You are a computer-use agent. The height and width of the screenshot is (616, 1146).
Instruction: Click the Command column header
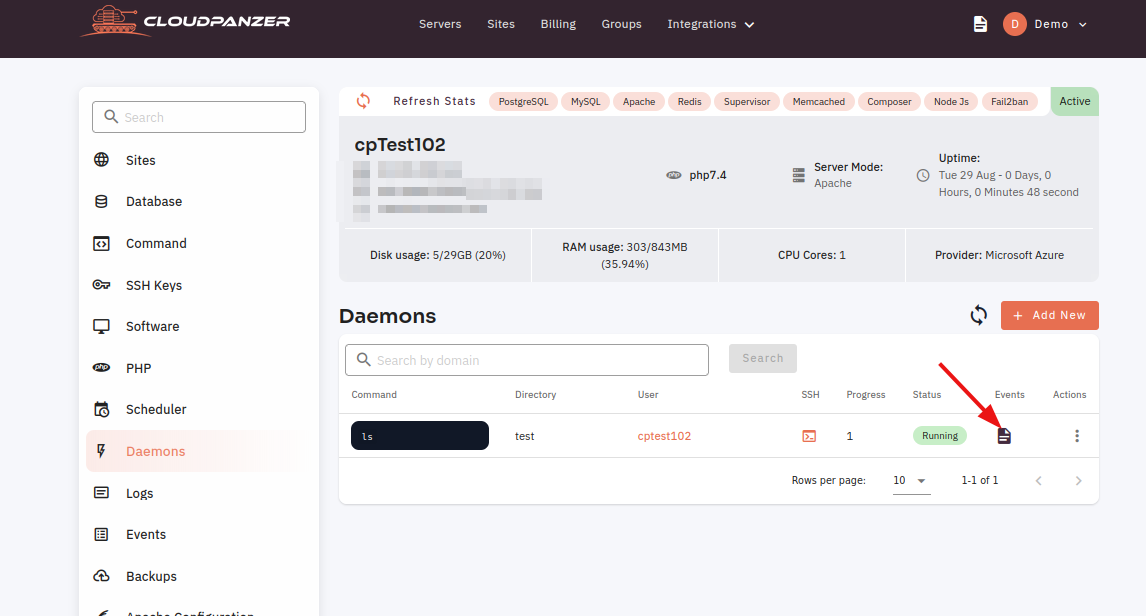click(x=373, y=395)
